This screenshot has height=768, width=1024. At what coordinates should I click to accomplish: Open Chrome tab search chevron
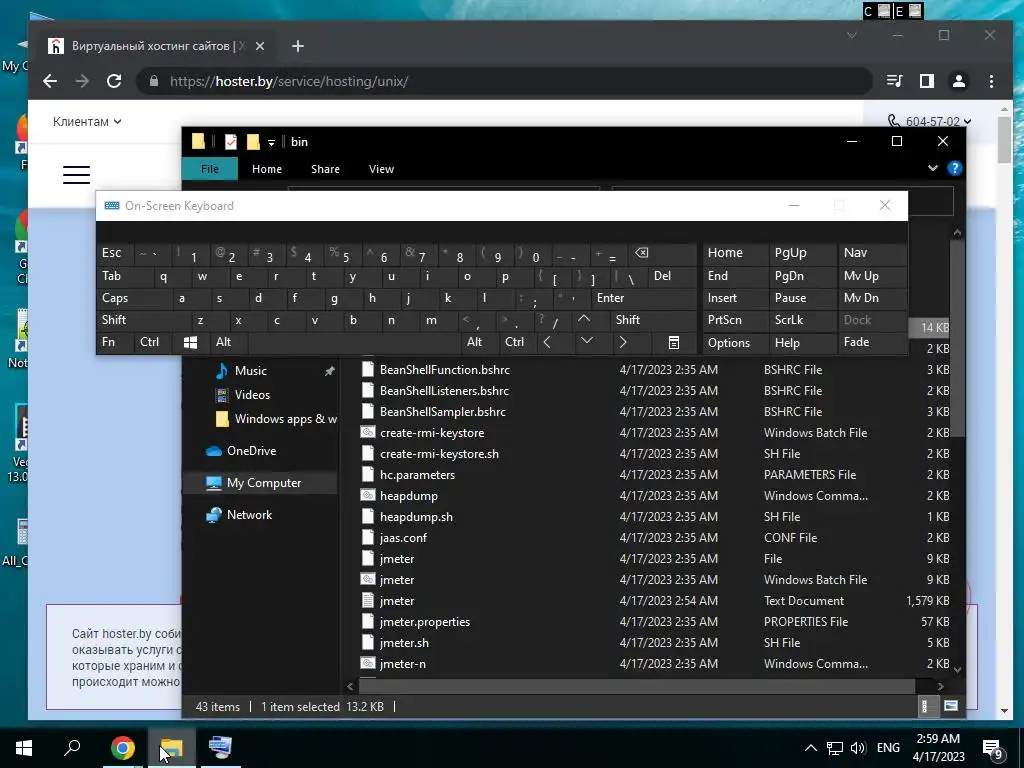852,35
